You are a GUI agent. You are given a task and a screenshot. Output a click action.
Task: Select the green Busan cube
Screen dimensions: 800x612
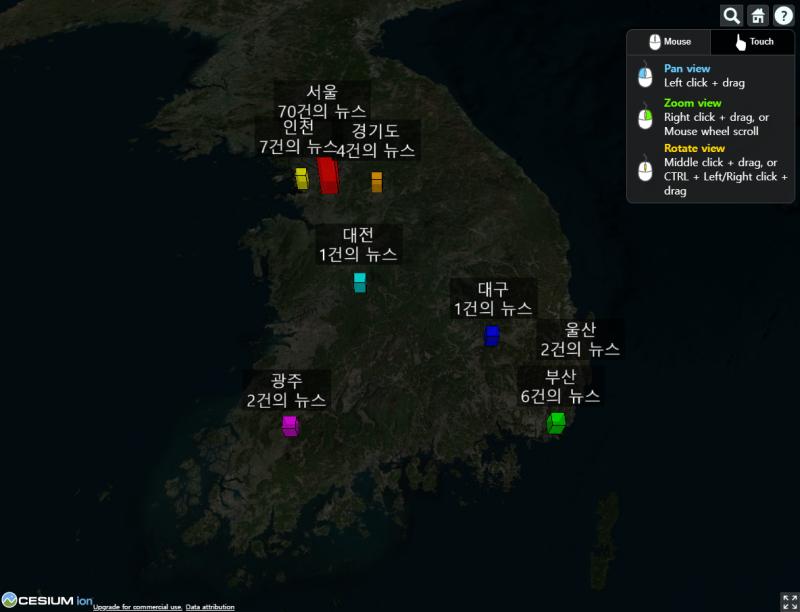(x=556, y=423)
